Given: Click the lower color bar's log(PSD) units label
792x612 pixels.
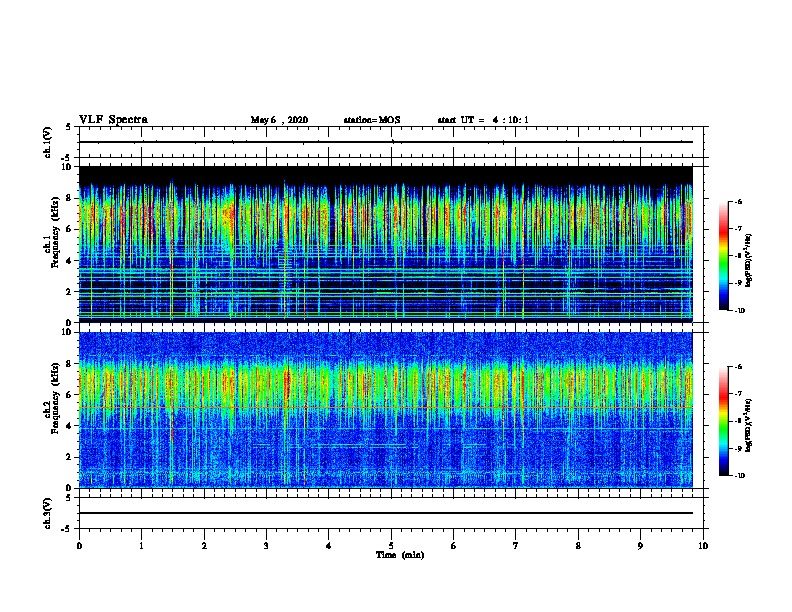Looking at the screenshot, I should [x=749, y=425].
